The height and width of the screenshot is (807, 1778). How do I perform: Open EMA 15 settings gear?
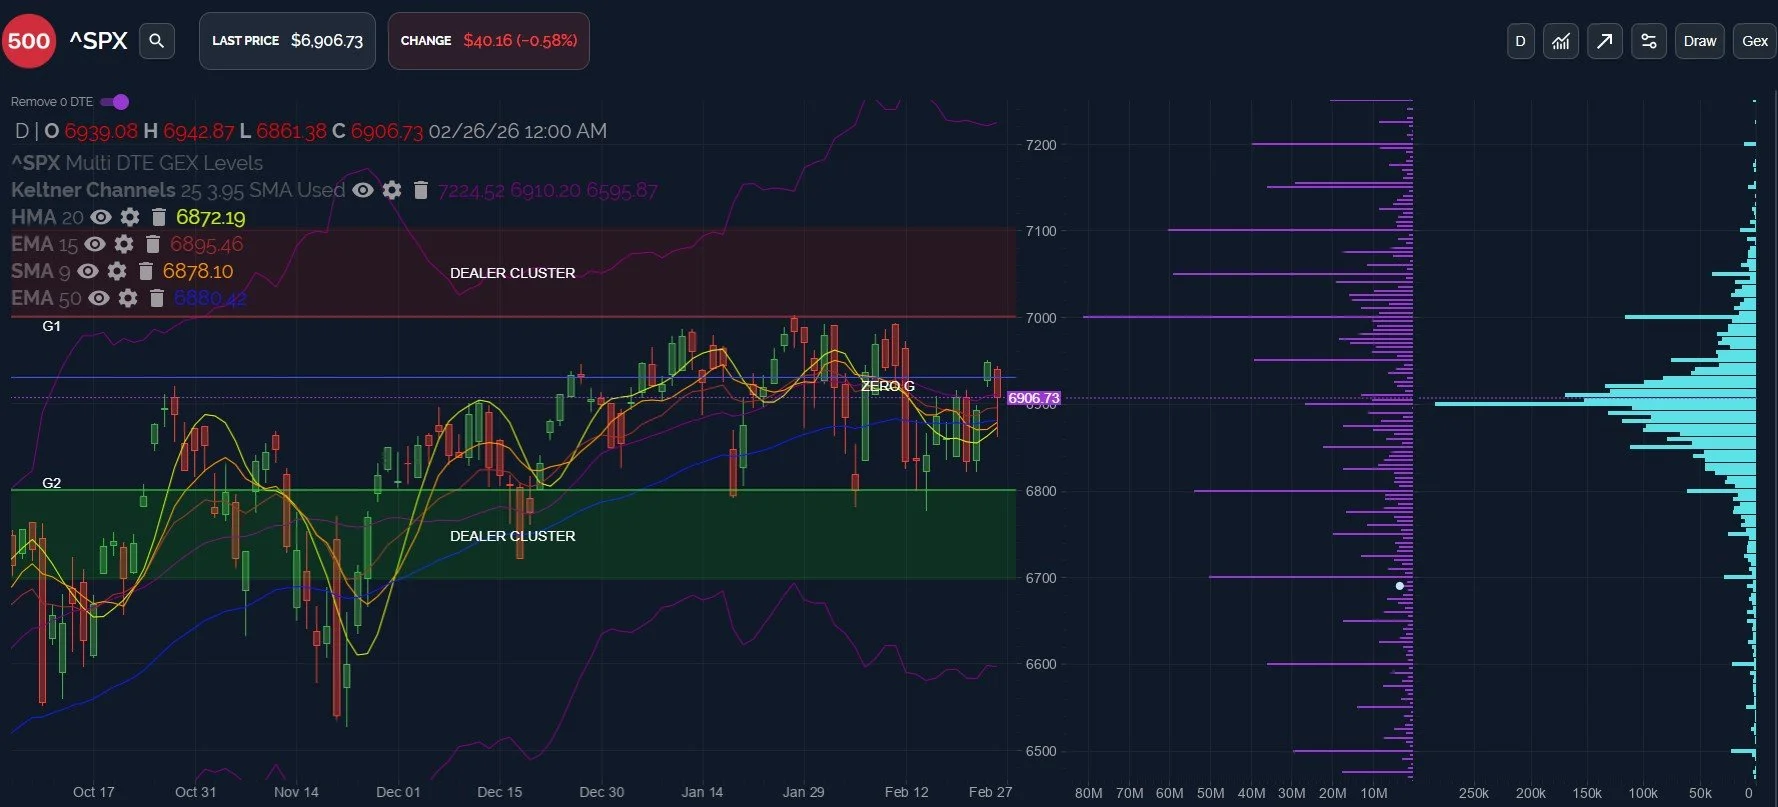point(124,244)
